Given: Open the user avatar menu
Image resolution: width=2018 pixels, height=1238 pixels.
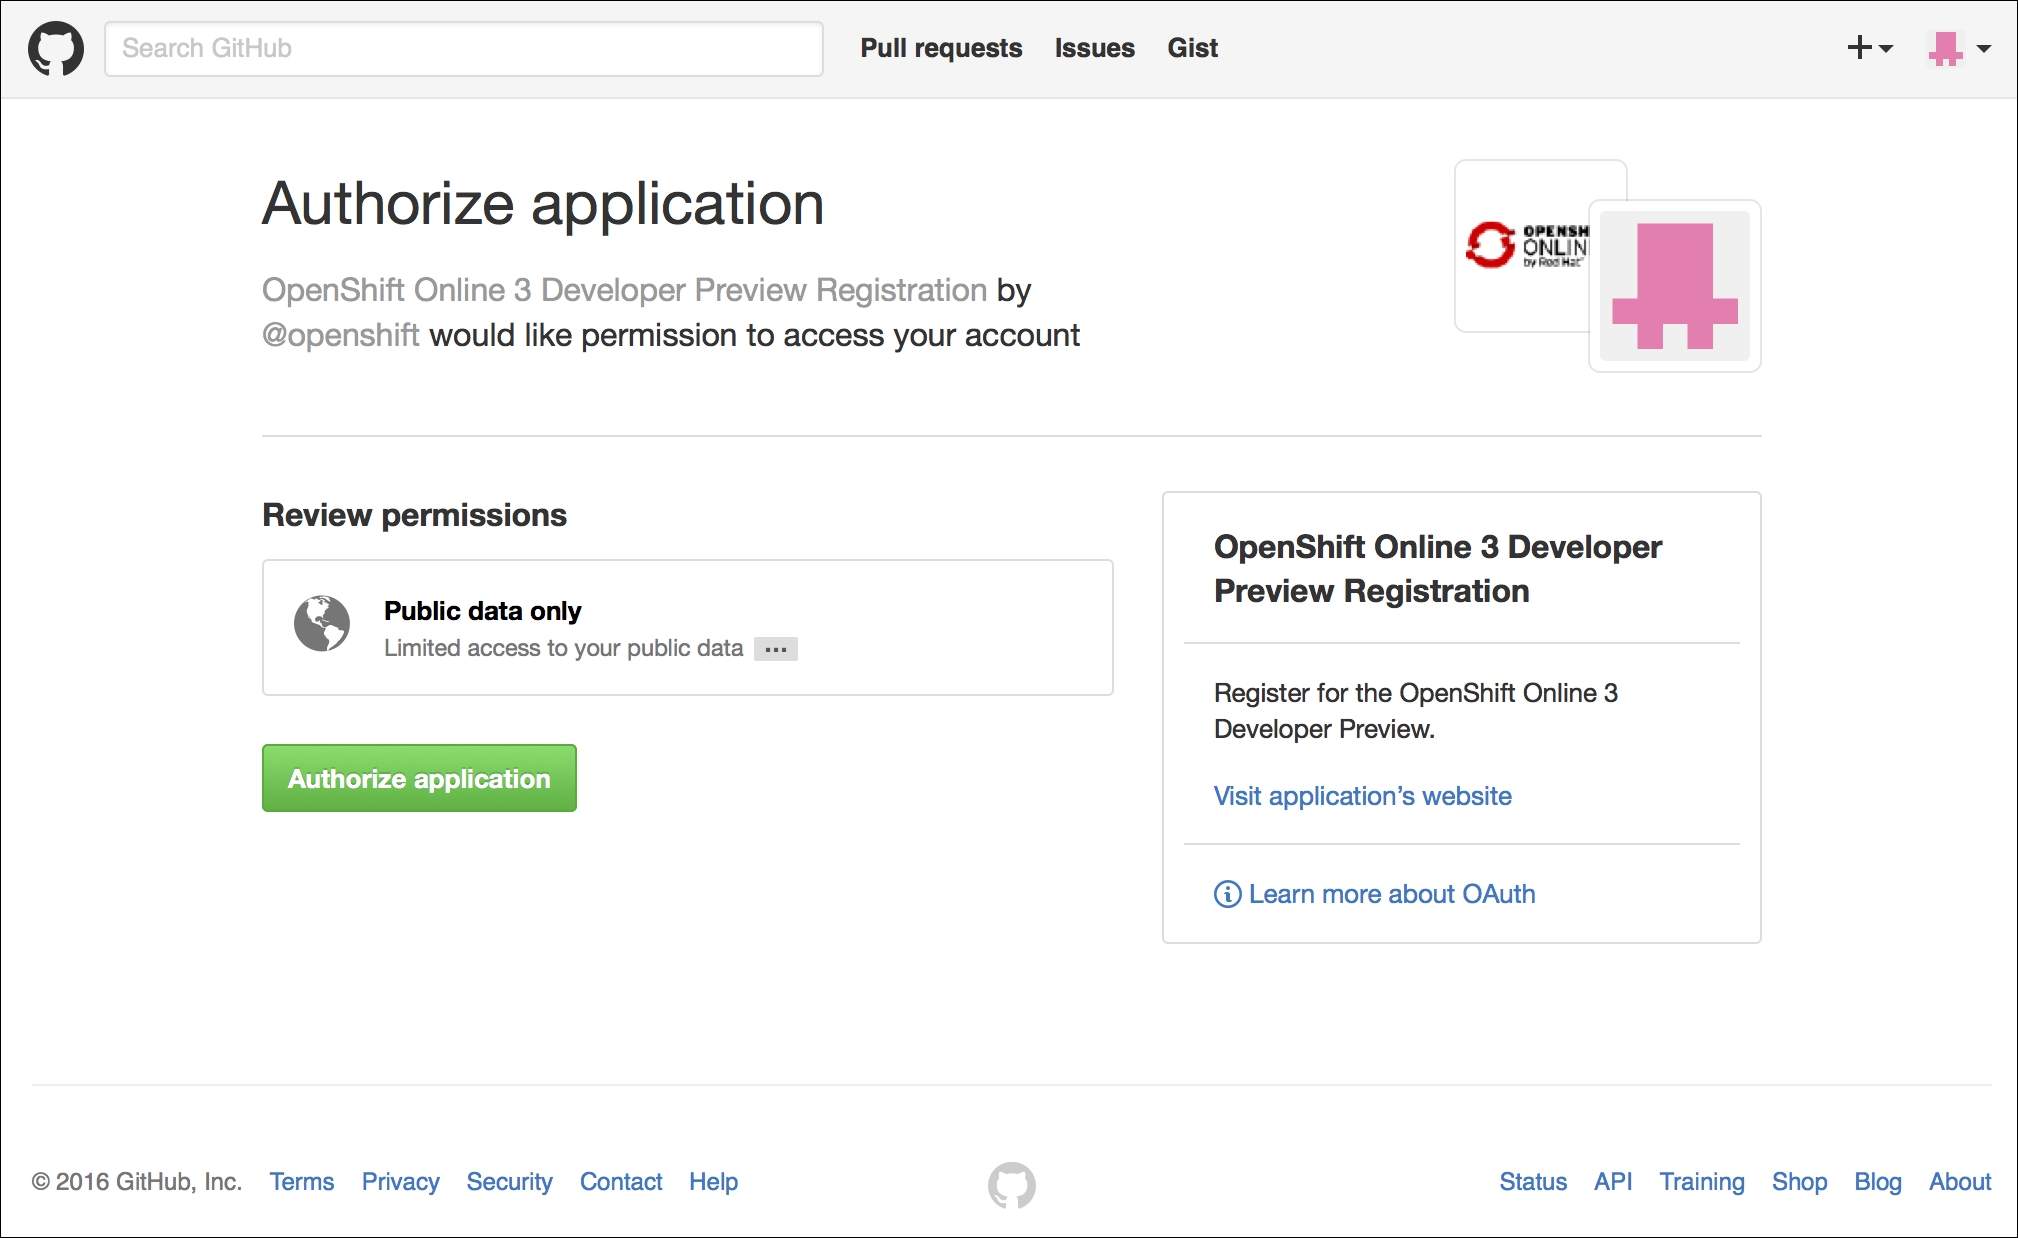Looking at the screenshot, I should point(1959,48).
